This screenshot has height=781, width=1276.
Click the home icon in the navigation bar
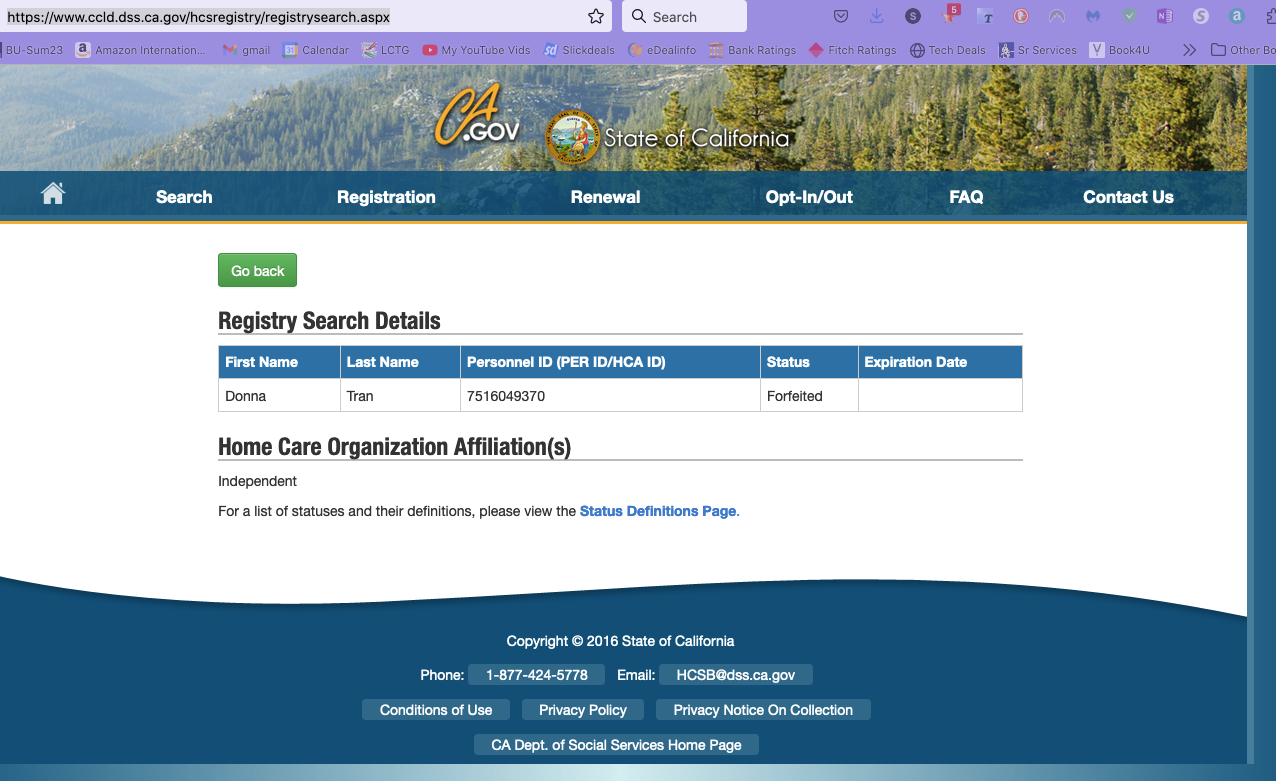coord(53,194)
